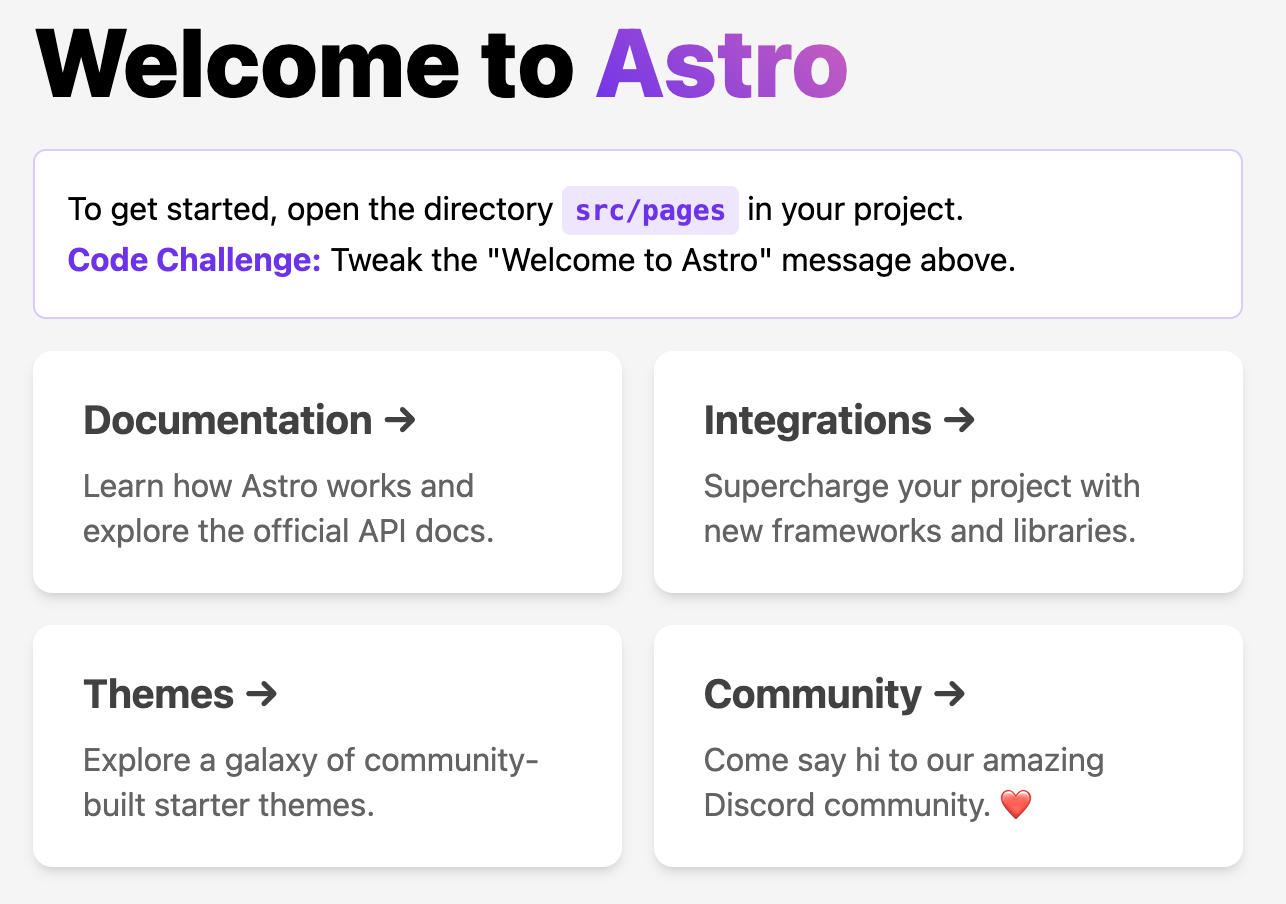Click the Themes starter themes description

pyautogui.click(x=310, y=782)
